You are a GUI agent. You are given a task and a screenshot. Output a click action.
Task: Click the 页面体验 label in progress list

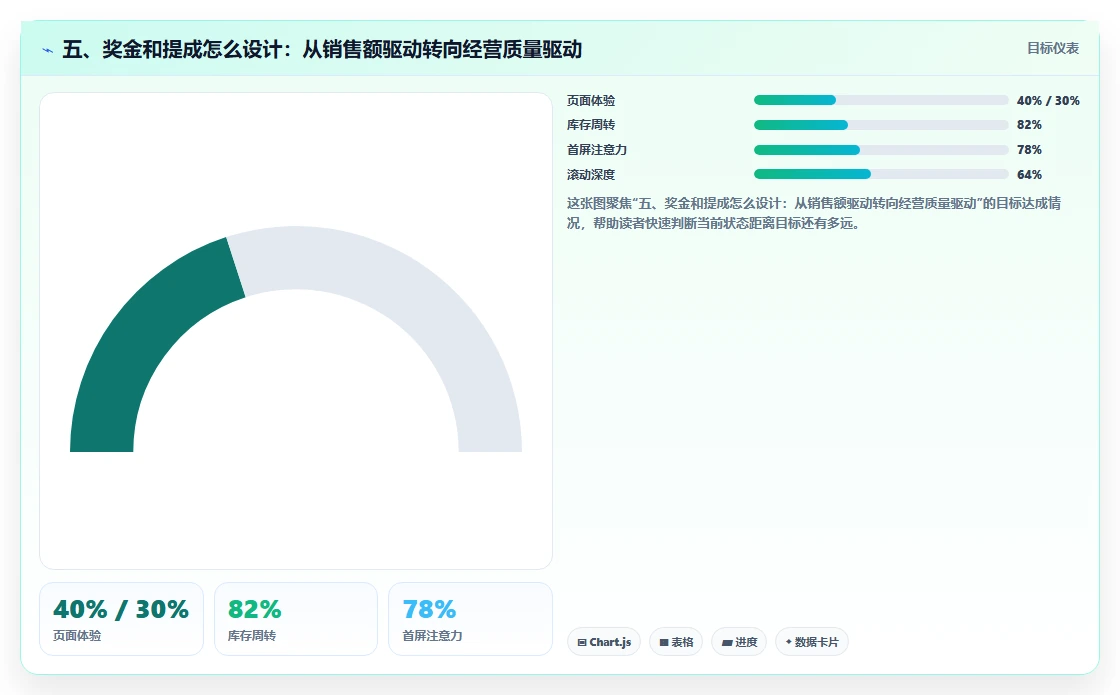click(x=591, y=101)
